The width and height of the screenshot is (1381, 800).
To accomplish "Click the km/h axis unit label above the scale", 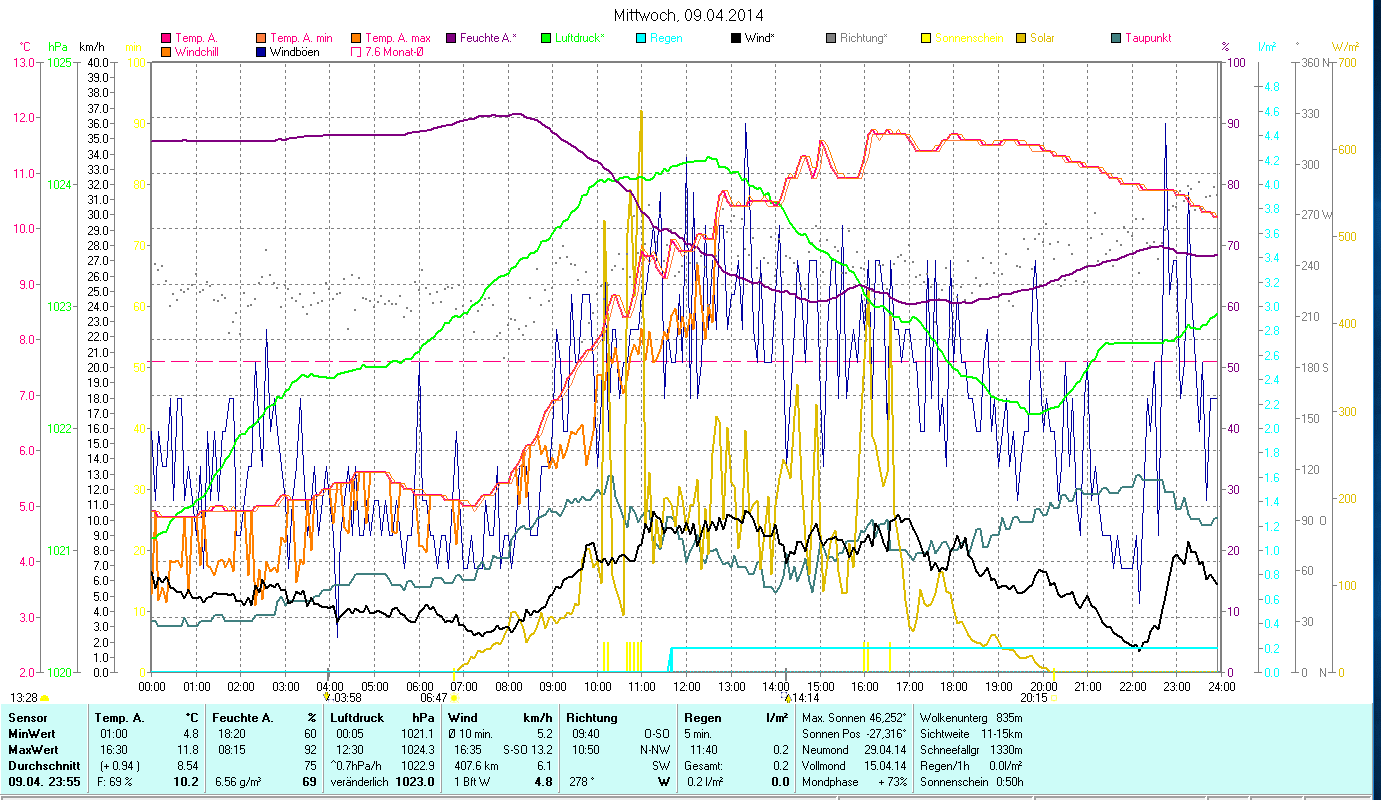I will pyautogui.click(x=91, y=46).
